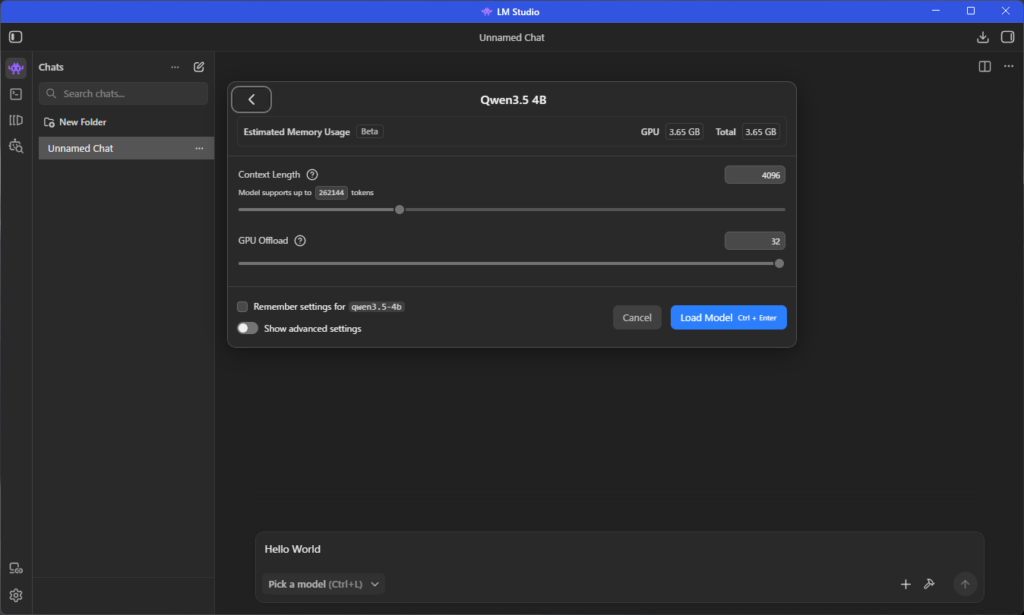The height and width of the screenshot is (615, 1024).
Task: Open the downloads icon in top bar
Action: pos(982,37)
